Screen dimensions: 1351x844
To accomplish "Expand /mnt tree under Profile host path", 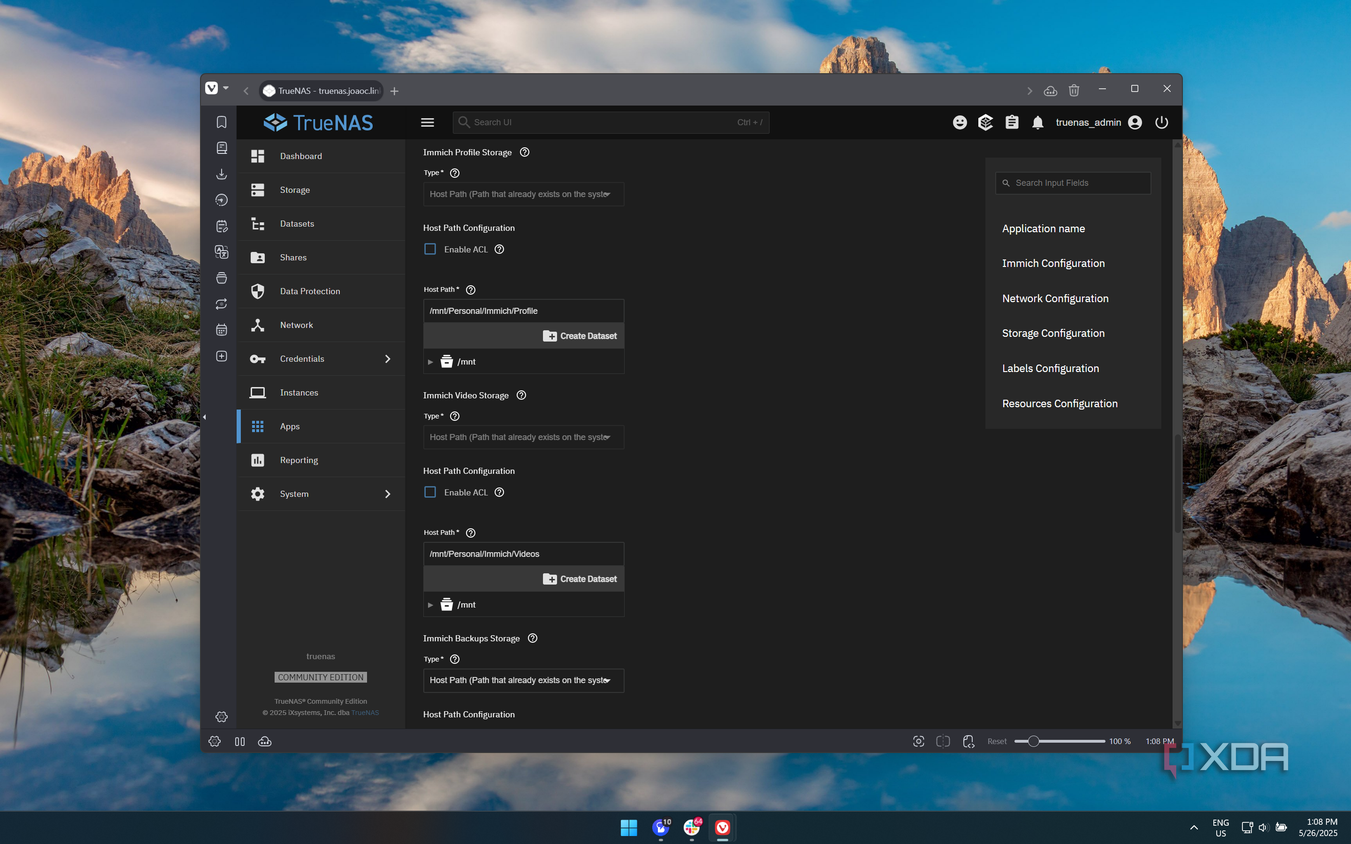I will (430, 362).
